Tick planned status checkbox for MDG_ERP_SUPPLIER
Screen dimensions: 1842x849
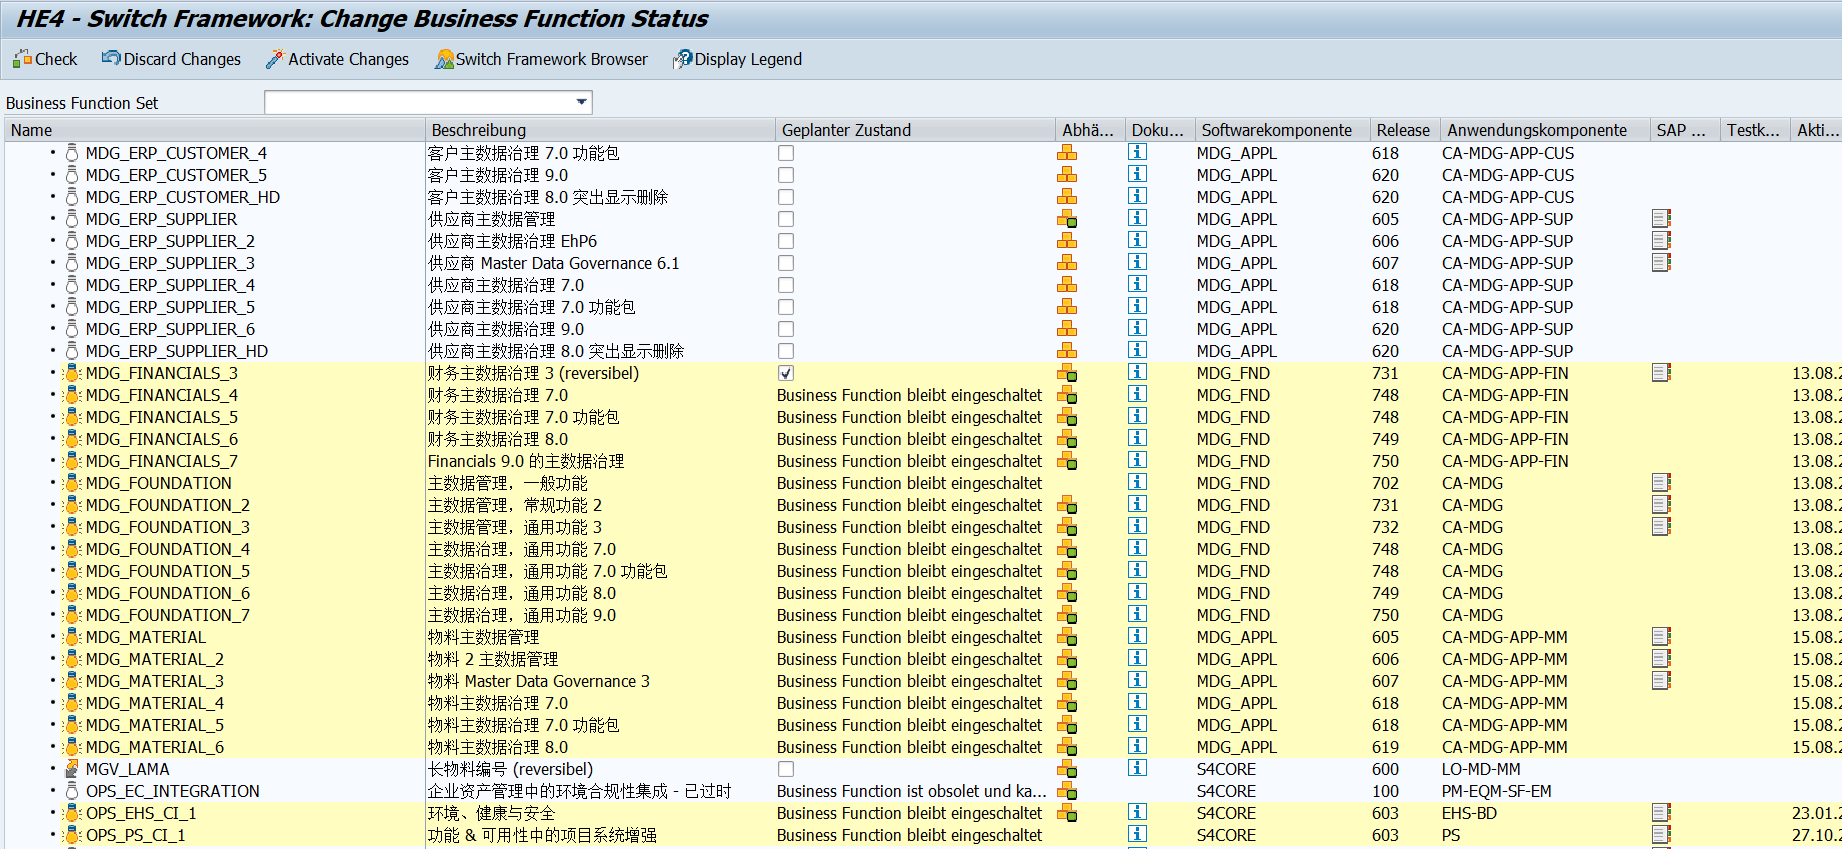tap(786, 219)
